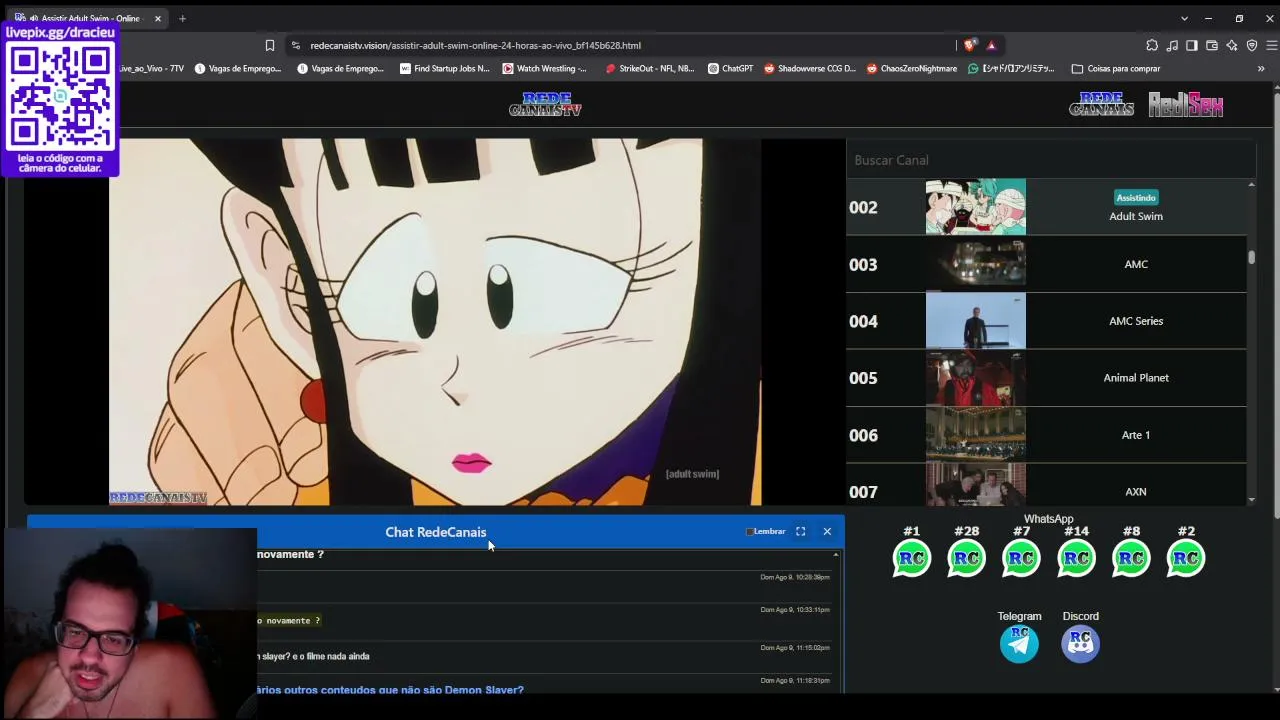Image resolution: width=1280 pixels, height=720 pixels.
Task: Open the Shadowverse CCG bookmark
Action: [810, 69]
